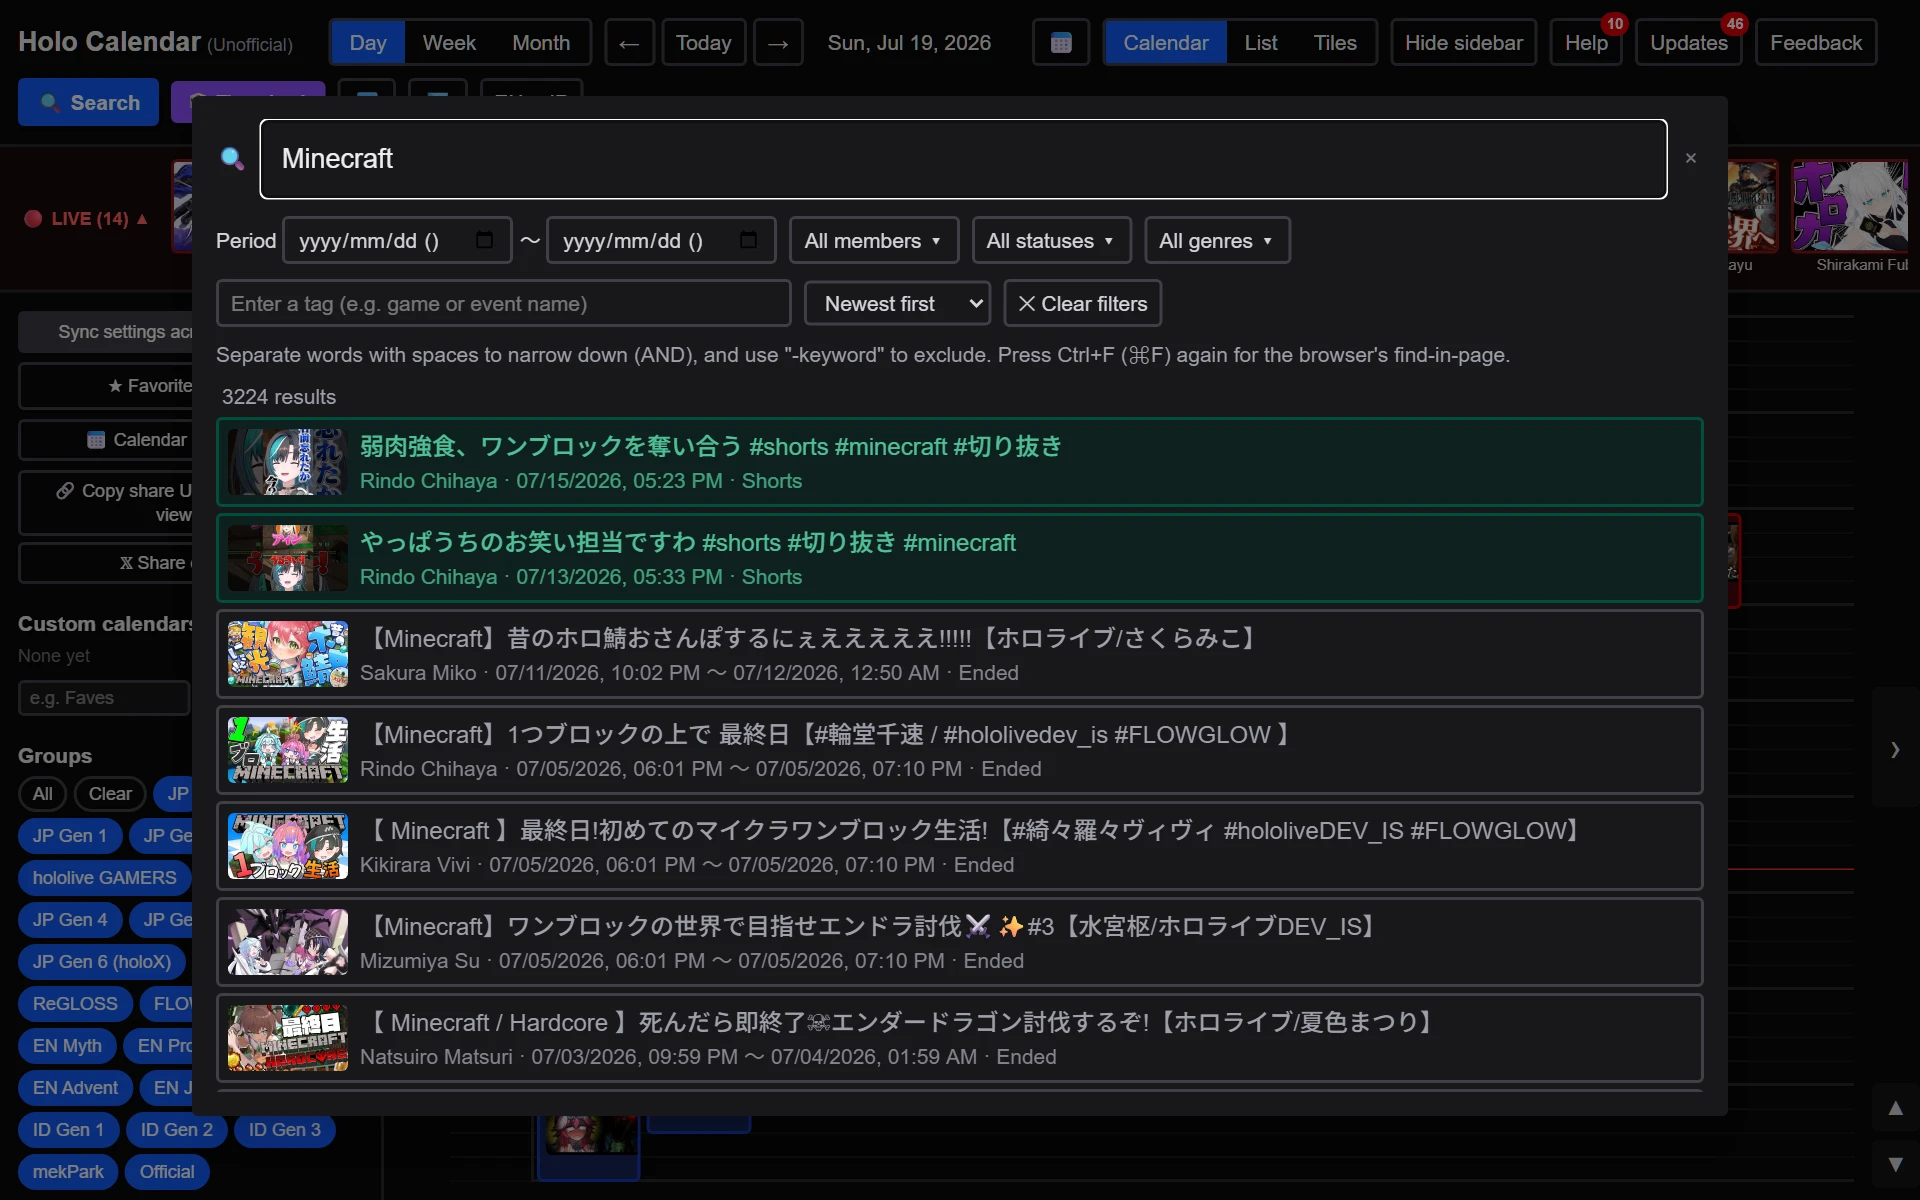The image size is (1920, 1200).
Task: Close the search dialog
Action: [x=1691, y=158]
